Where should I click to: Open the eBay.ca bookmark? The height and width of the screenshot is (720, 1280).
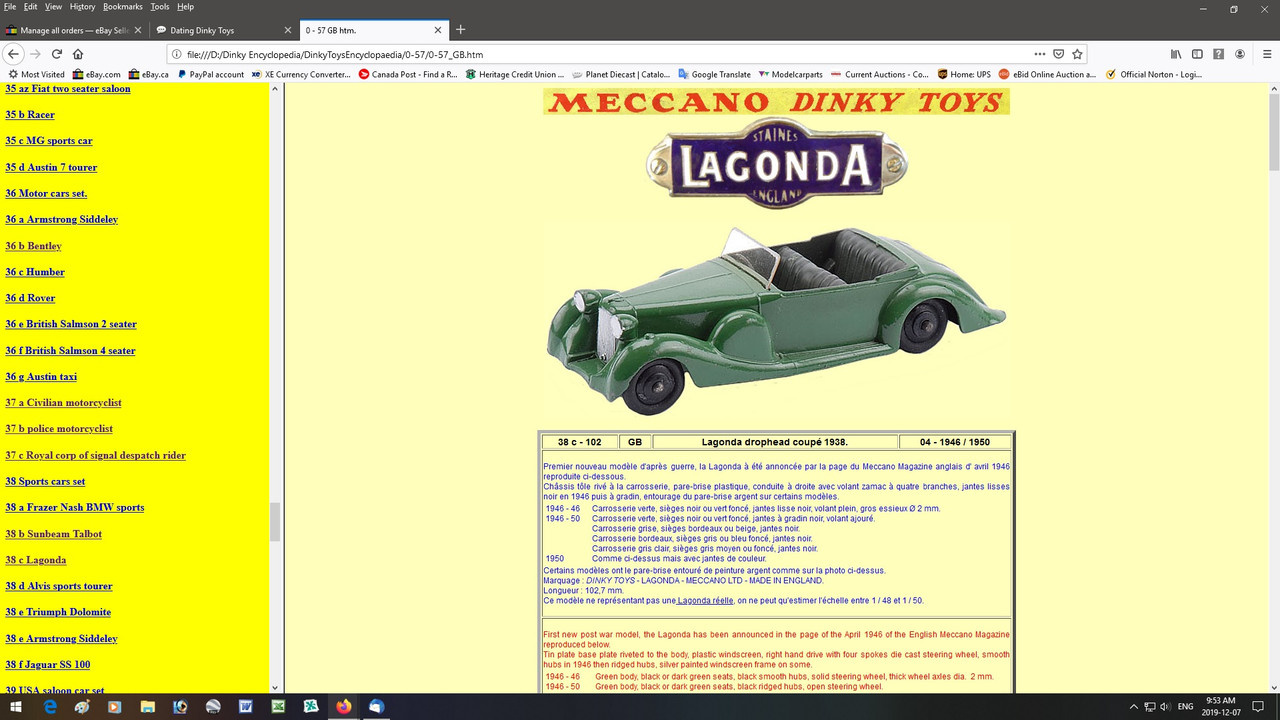(148, 74)
